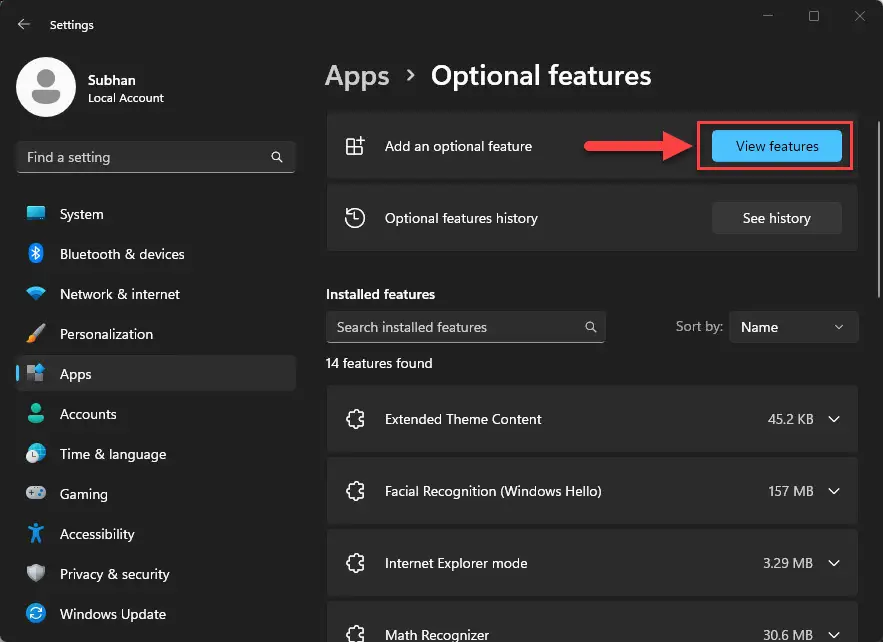
Task: Expand the Math Recognizer chevron
Action: pos(834,635)
